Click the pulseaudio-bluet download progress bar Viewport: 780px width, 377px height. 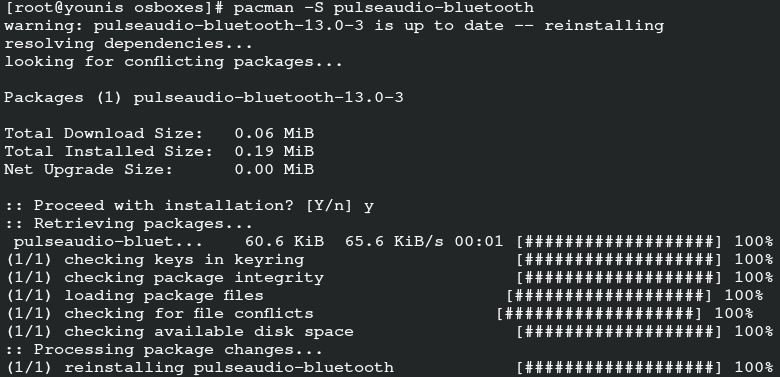pyautogui.click(x=619, y=242)
